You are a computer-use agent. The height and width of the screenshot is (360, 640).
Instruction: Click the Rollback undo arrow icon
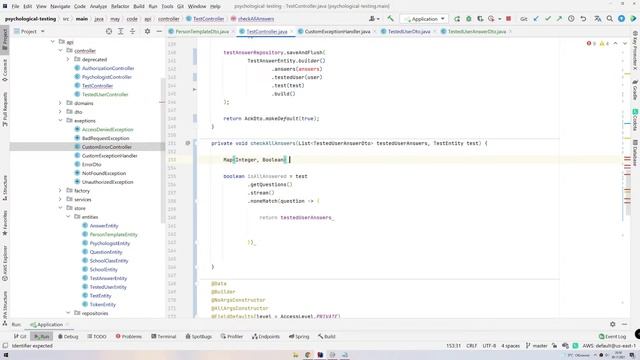coord(583,19)
